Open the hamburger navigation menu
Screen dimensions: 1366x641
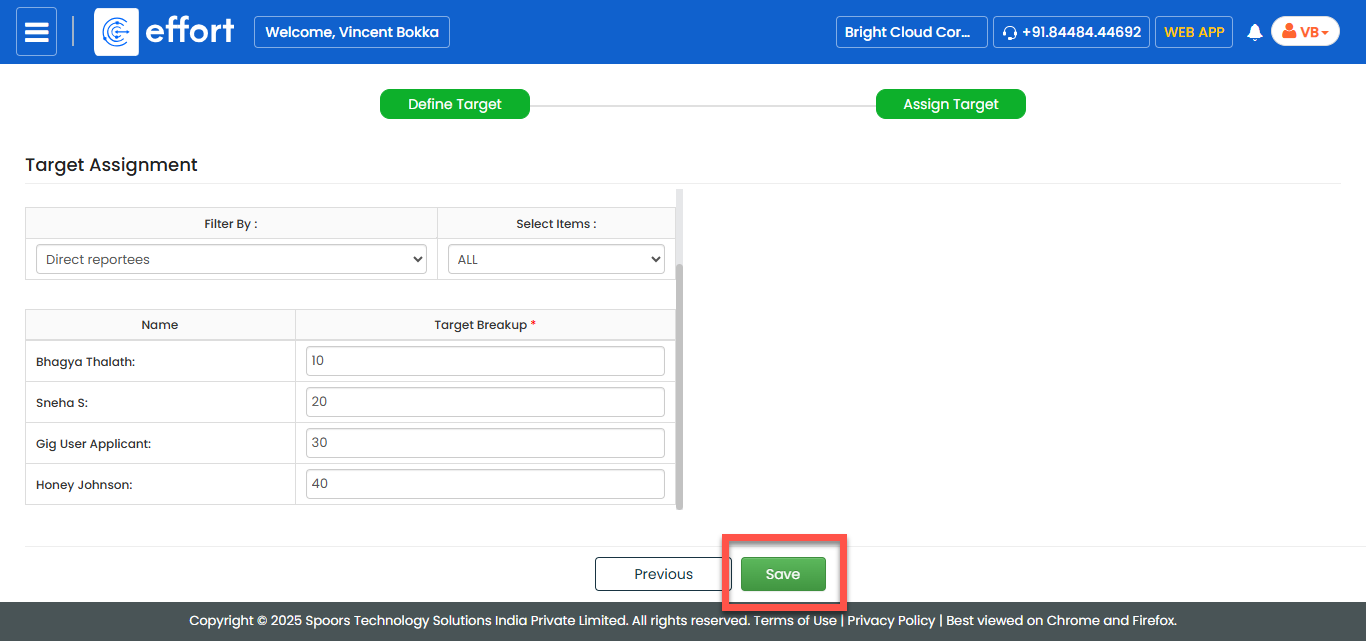click(37, 32)
